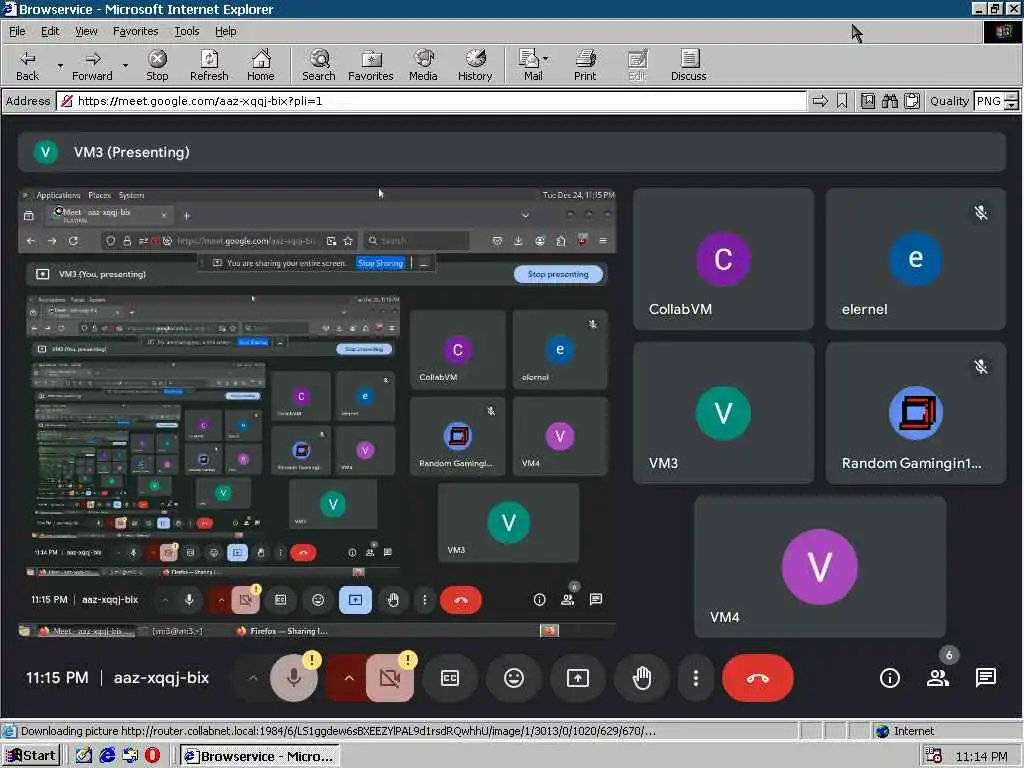Click the bookmark ribbon icon in address bar

842,101
